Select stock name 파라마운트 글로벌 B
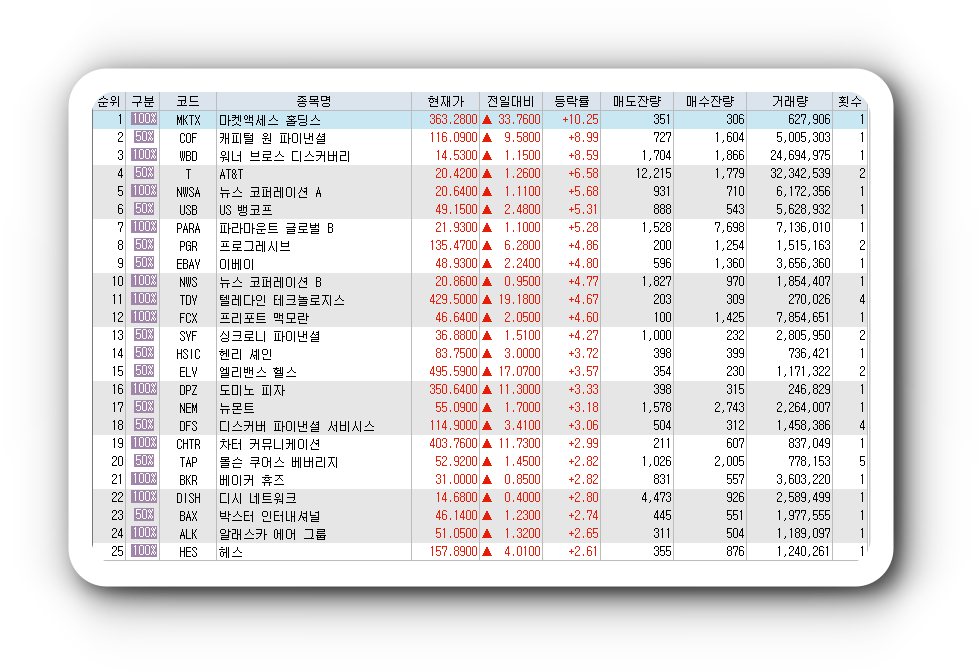This screenshot has height=672, width=979. [276, 228]
